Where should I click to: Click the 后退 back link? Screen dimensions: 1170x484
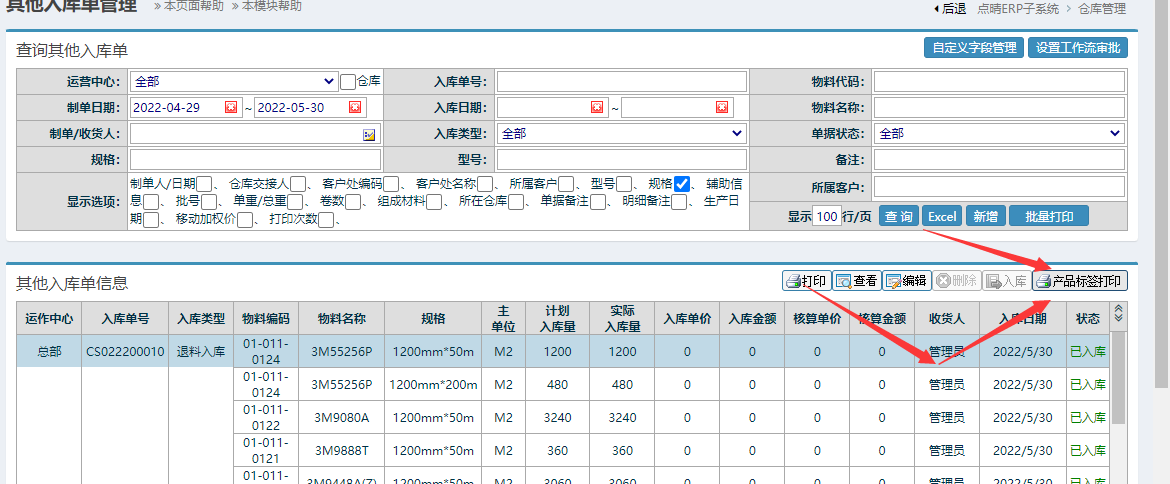948,9
